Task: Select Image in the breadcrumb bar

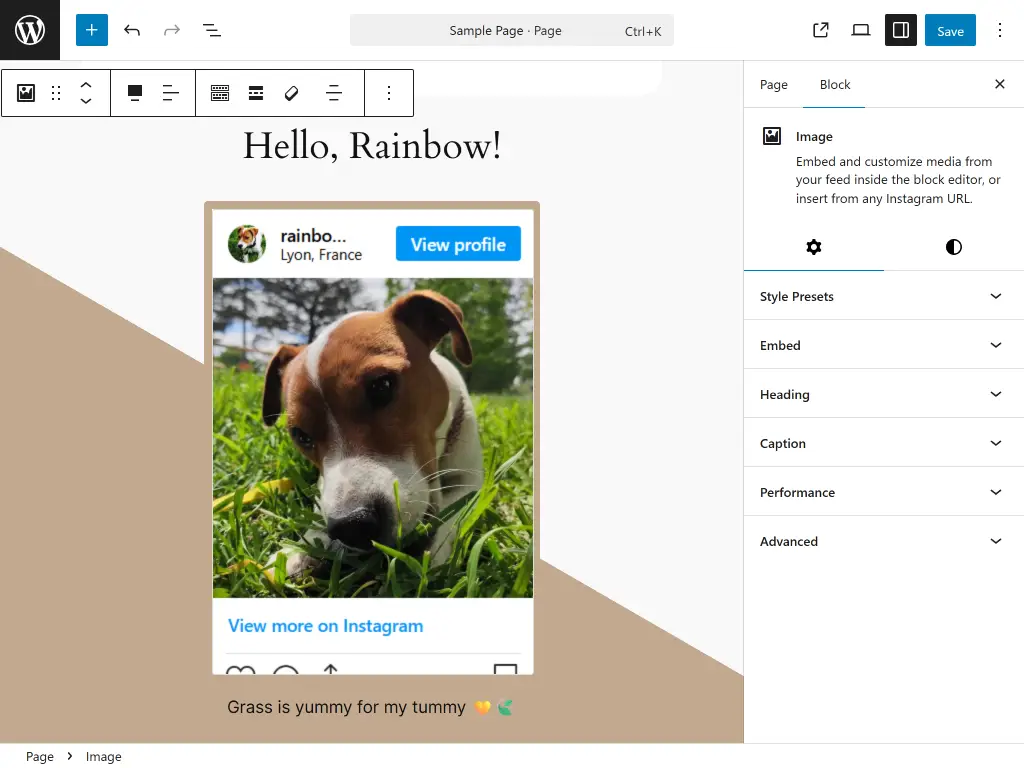Action: pyautogui.click(x=103, y=756)
